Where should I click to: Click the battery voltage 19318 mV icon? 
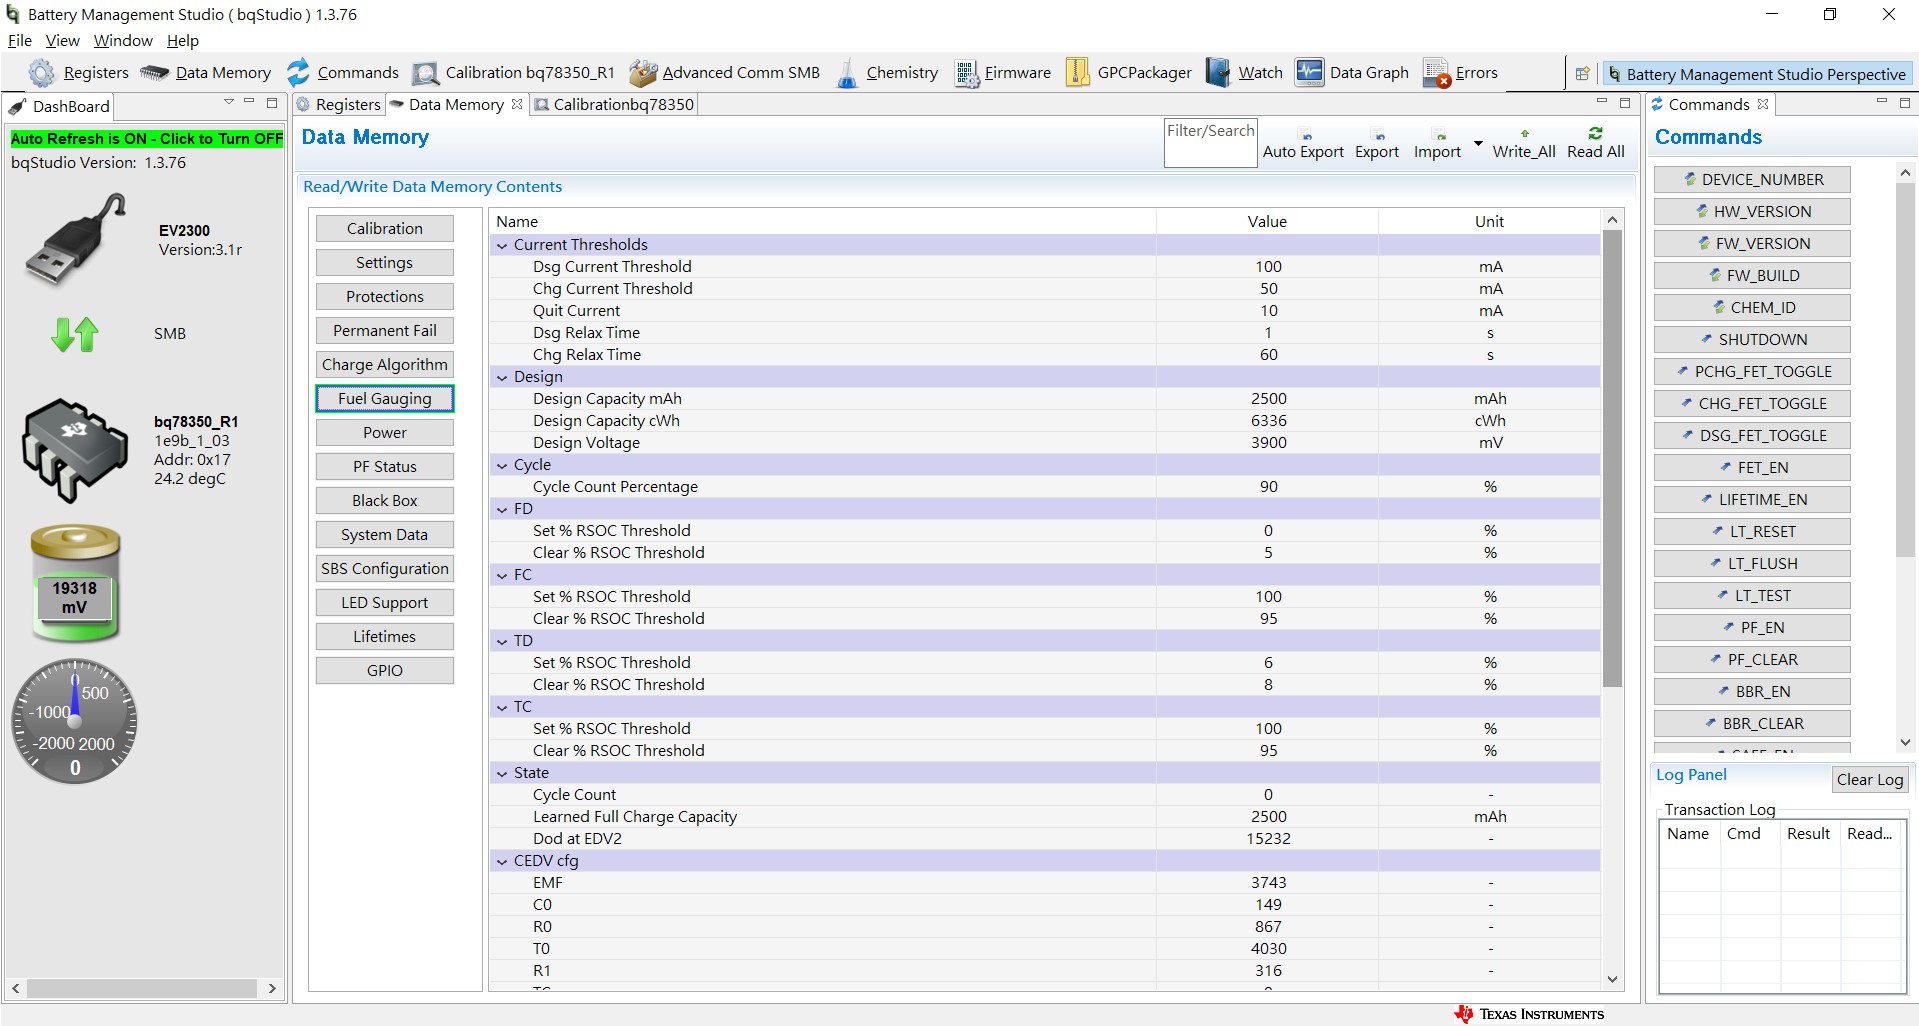tap(75, 583)
